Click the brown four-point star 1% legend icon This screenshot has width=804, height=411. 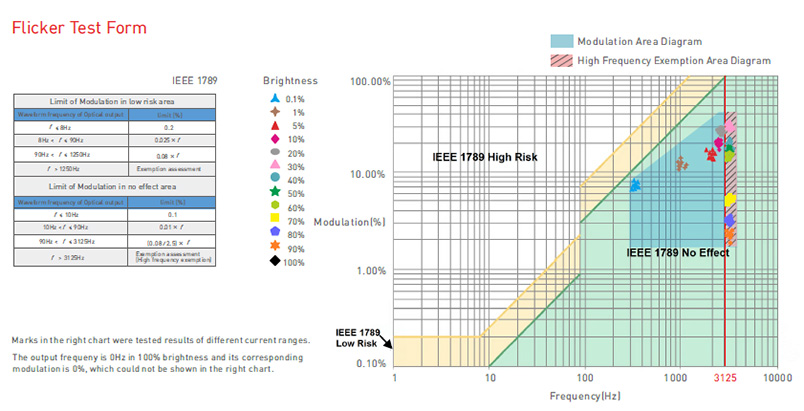[275, 112]
